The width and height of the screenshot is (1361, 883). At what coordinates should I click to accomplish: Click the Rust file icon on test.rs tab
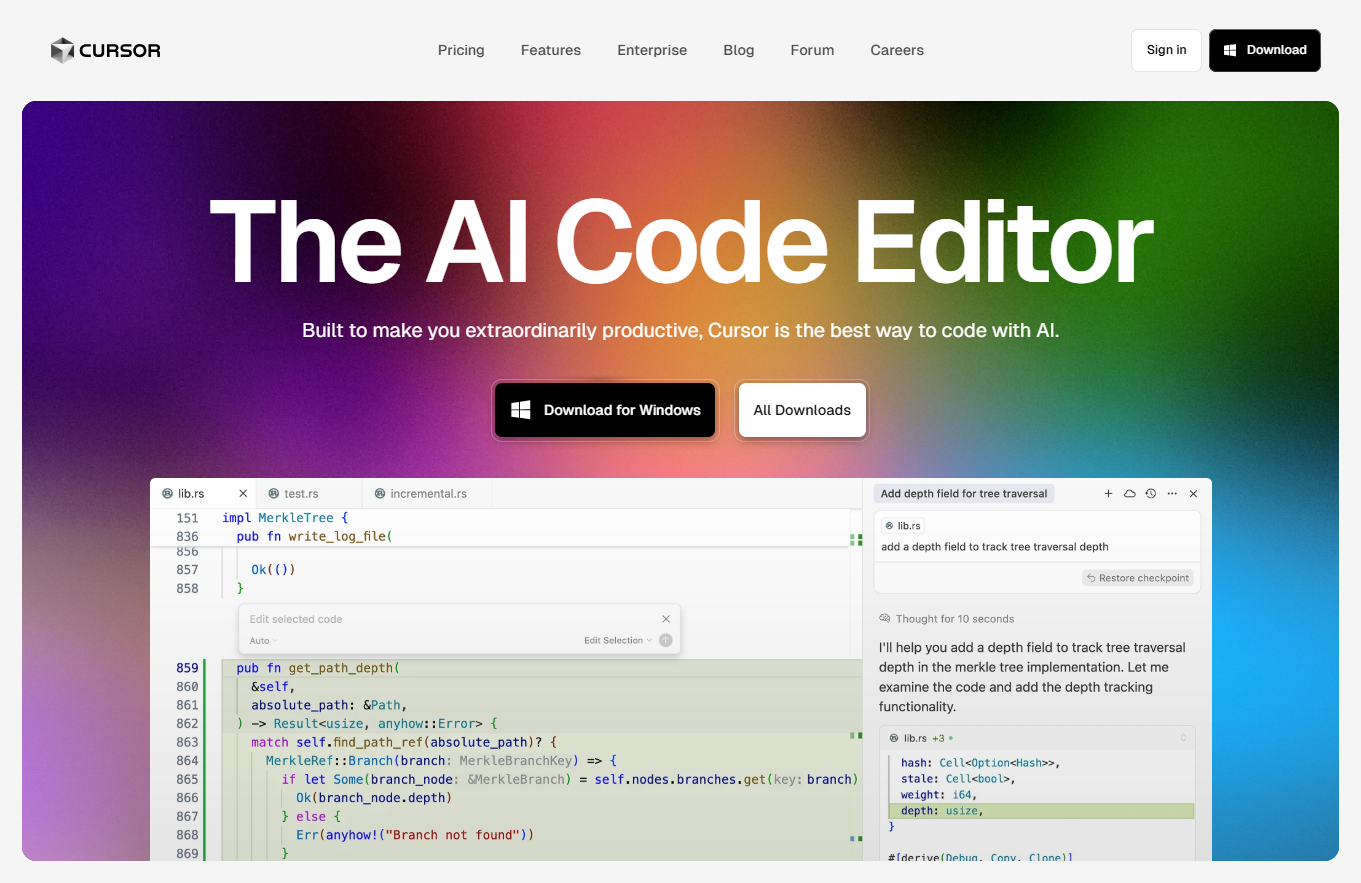pyautogui.click(x=273, y=494)
